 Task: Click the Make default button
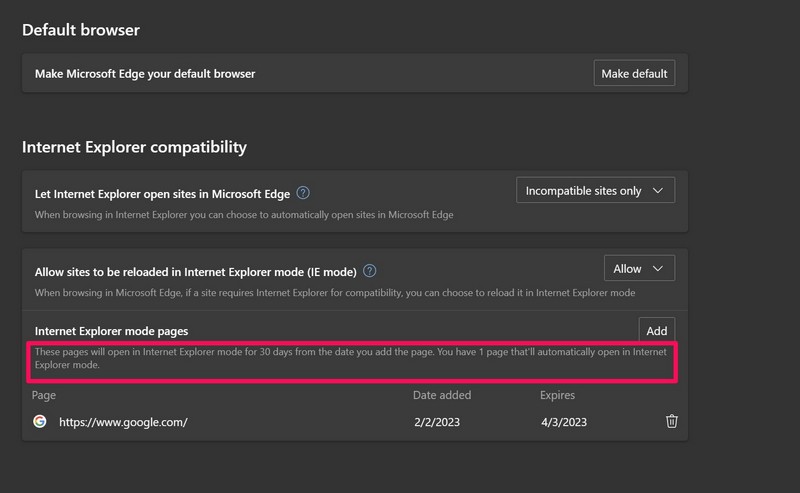(634, 74)
